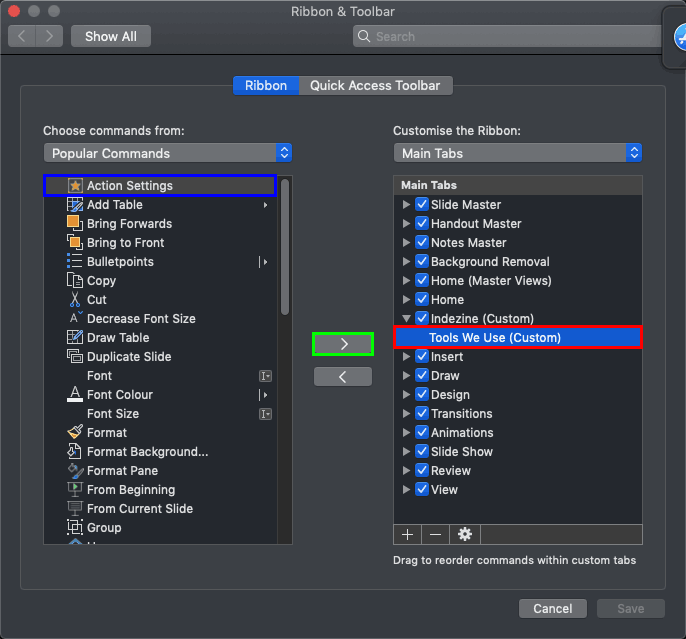Image resolution: width=686 pixels, height=639 pixels.
Task: Click the Format Pane icon
Action: pos(75,470)
